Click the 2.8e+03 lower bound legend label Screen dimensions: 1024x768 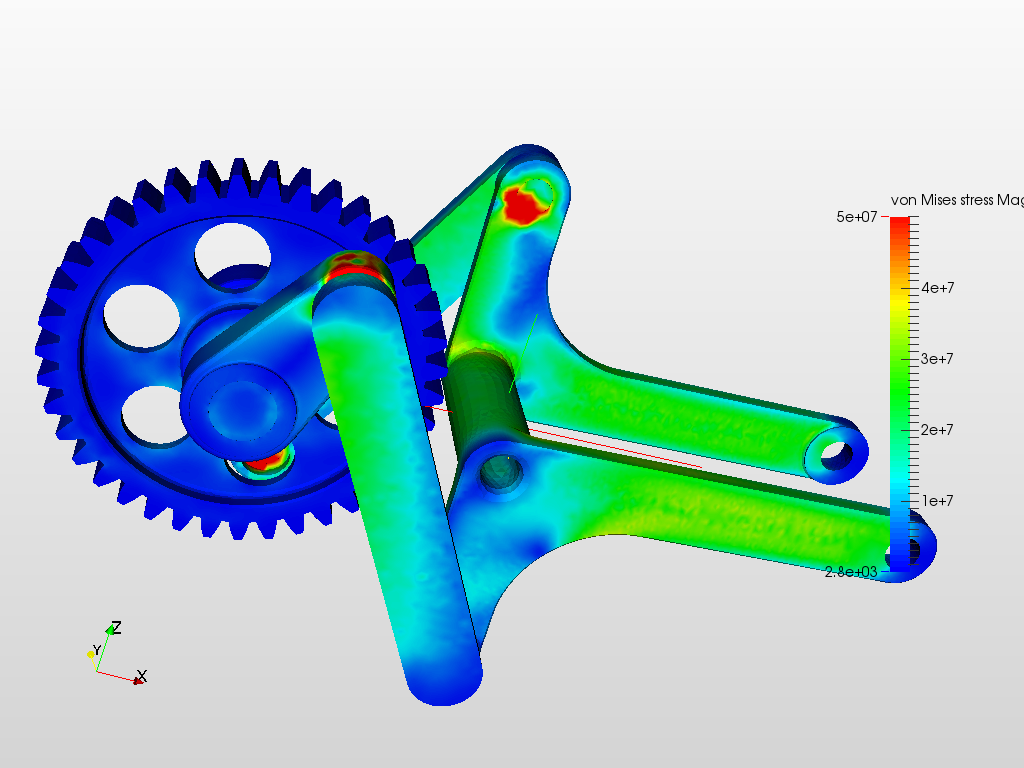tap(851, 570)
